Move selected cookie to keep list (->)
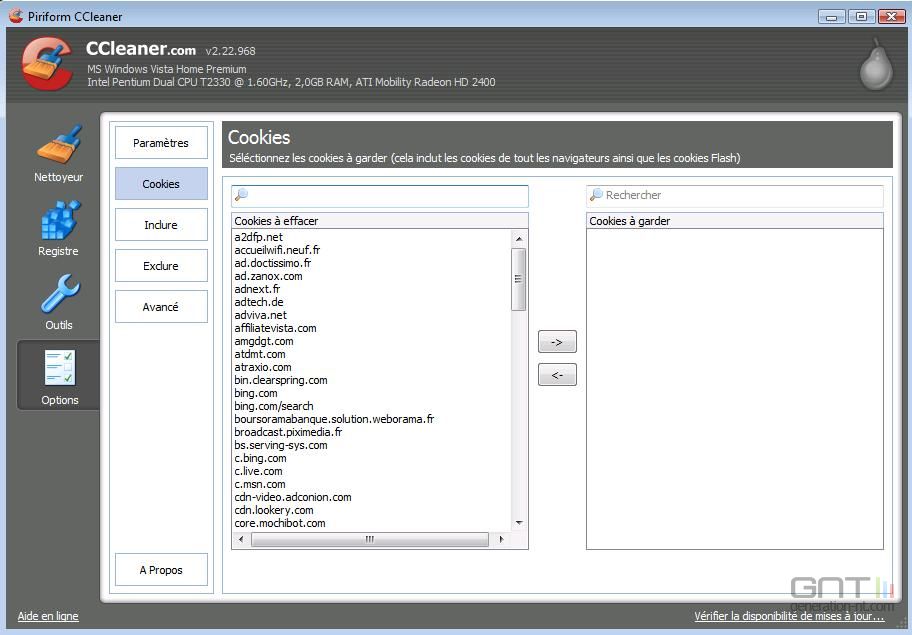The image size is (912, 635). coord(557,342)
